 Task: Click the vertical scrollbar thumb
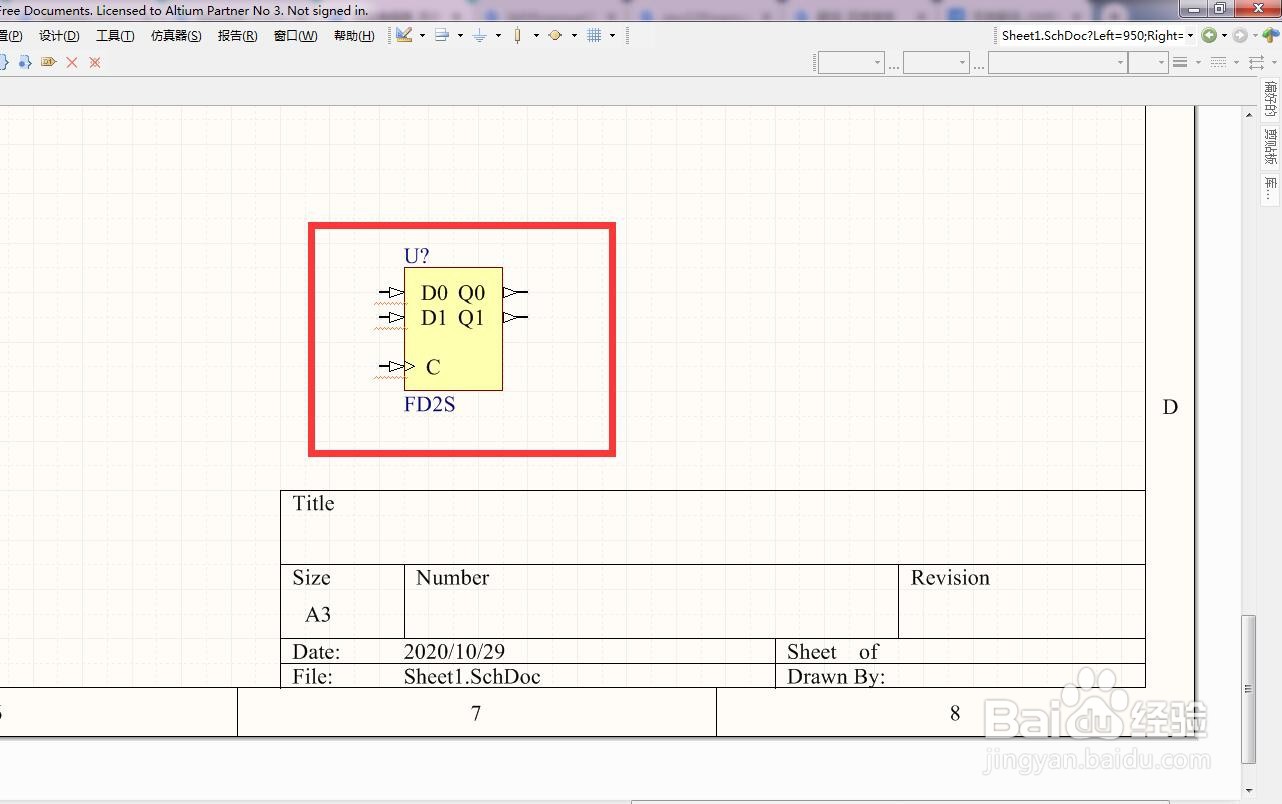coord(1249,689)
